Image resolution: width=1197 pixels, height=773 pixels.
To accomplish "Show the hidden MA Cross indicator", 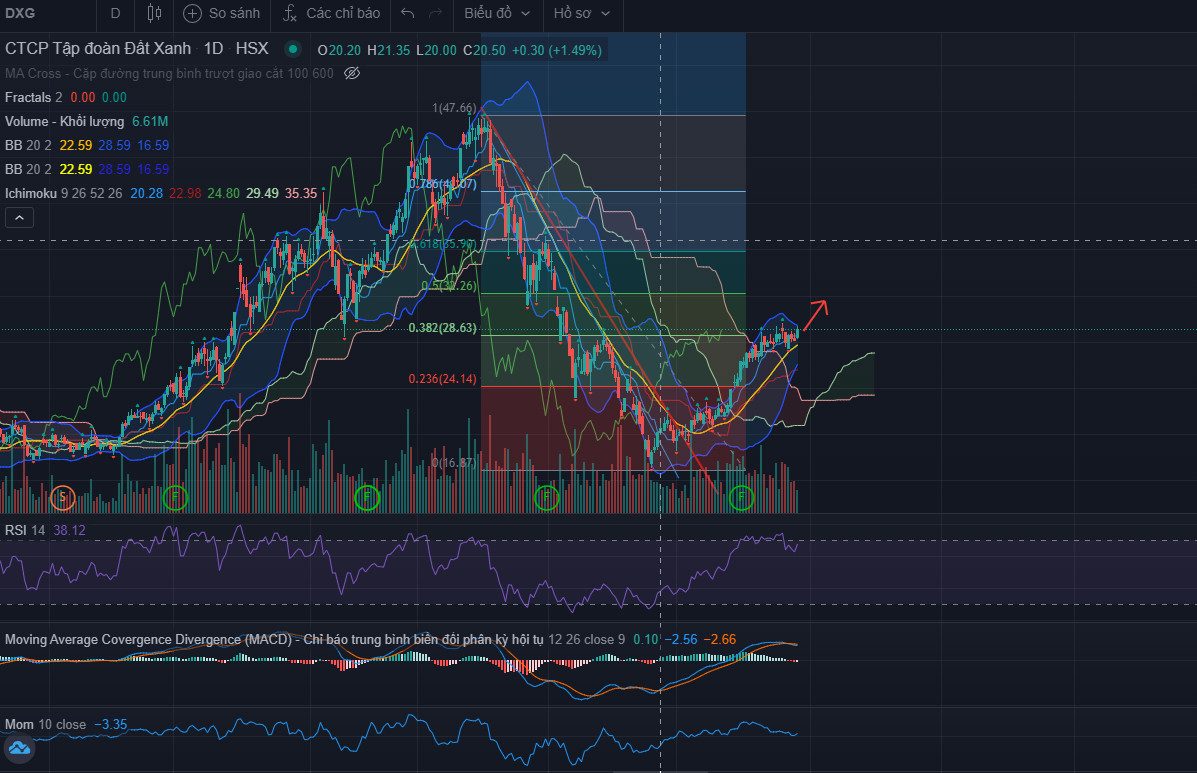I will pos(351,73).
